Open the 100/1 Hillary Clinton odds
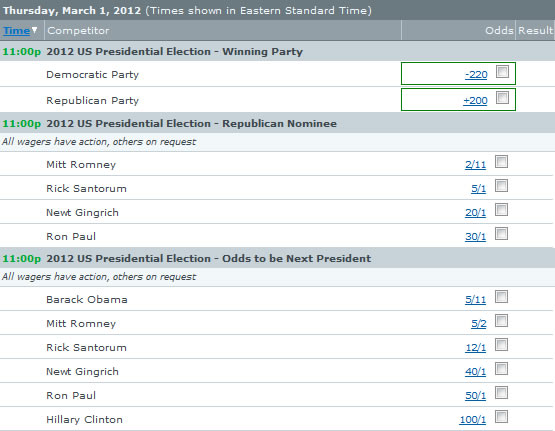Viewport: 555px width, 431px height. point(473,420)
